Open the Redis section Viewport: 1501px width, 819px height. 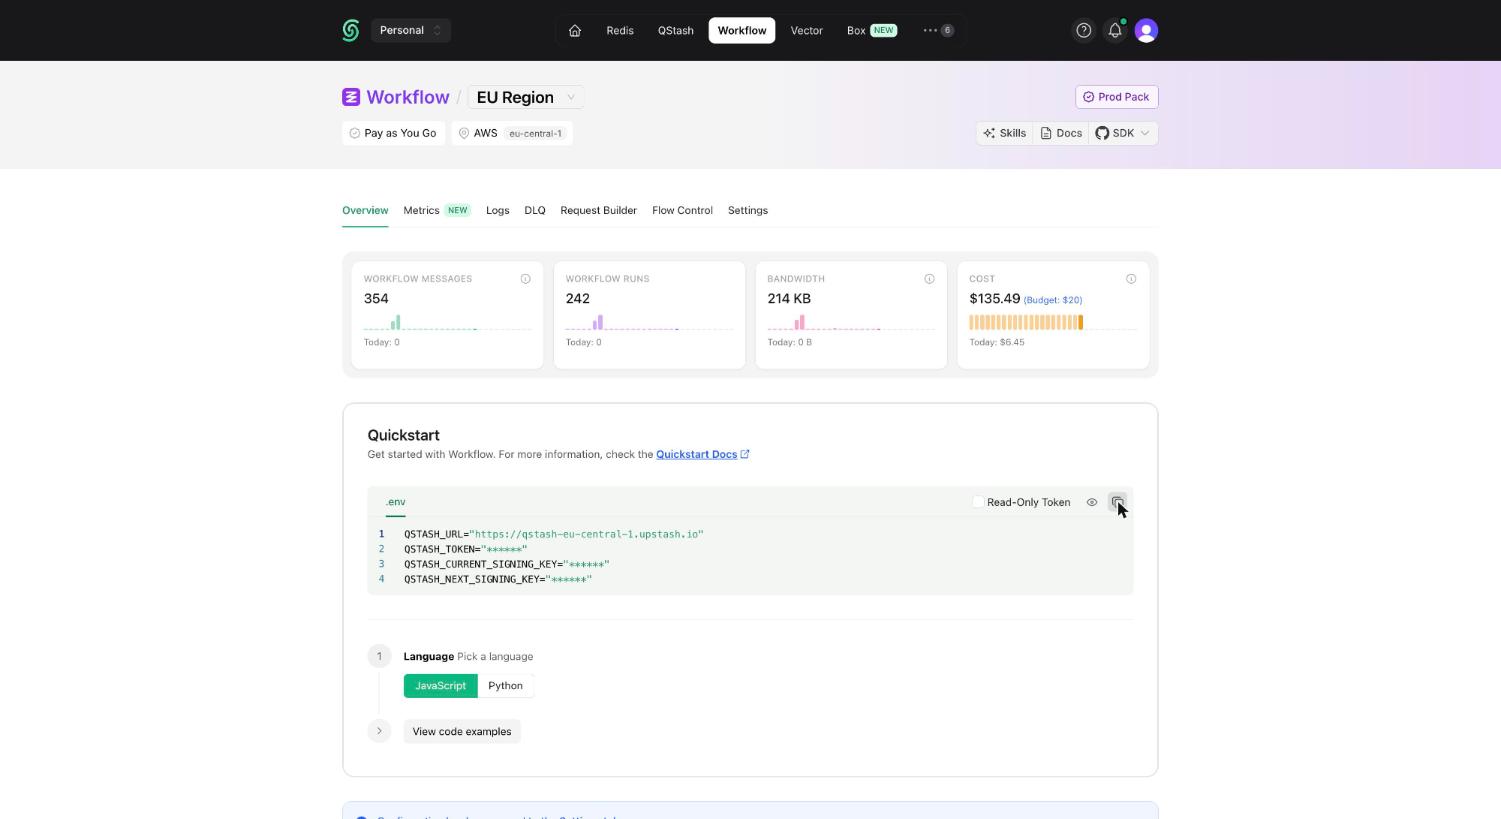coord(620,30)
